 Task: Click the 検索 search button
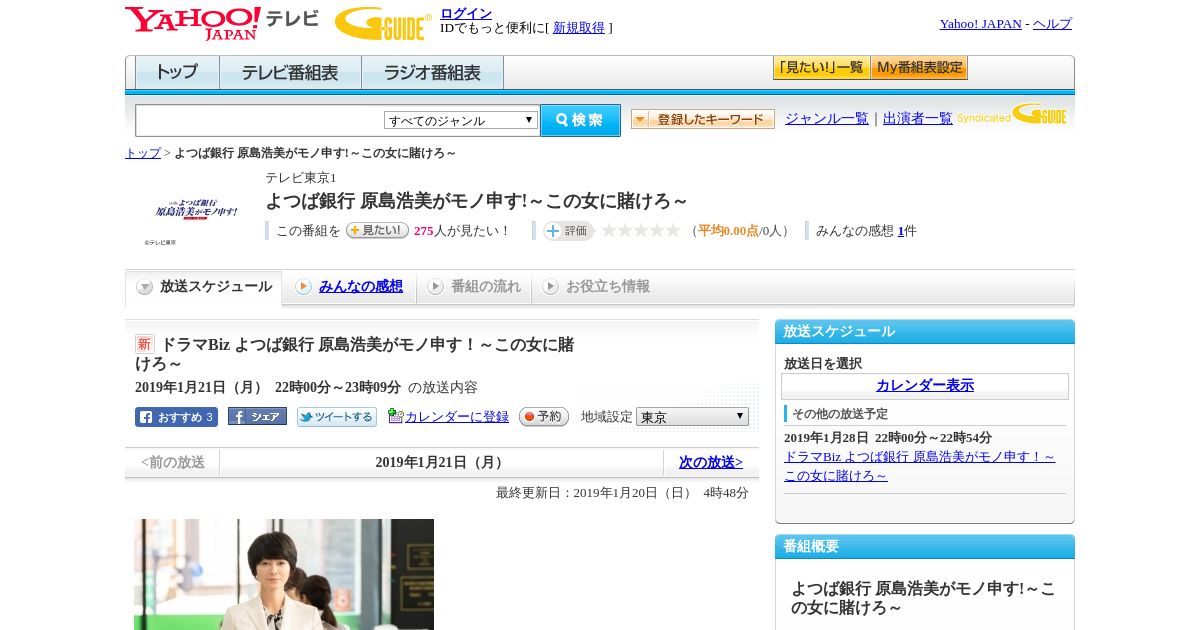[580, 120]
